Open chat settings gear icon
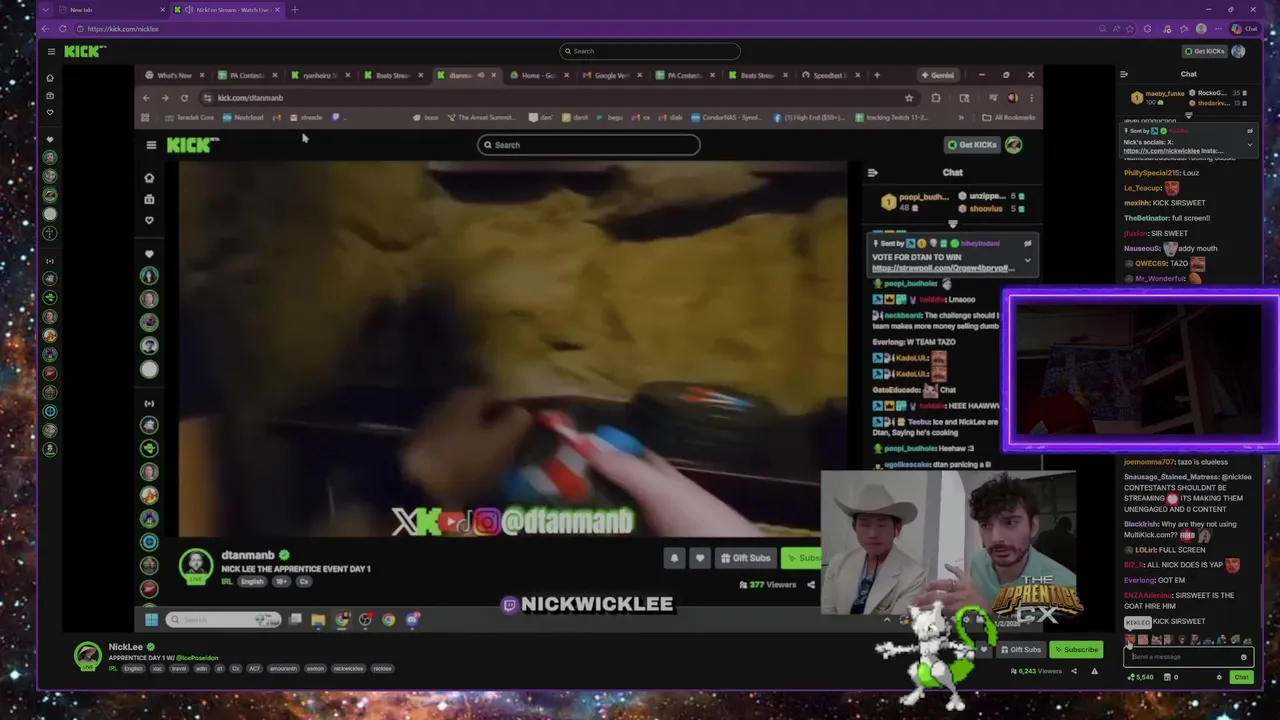Viewport: 1280px width, 720px height. tap(1219, 677)
